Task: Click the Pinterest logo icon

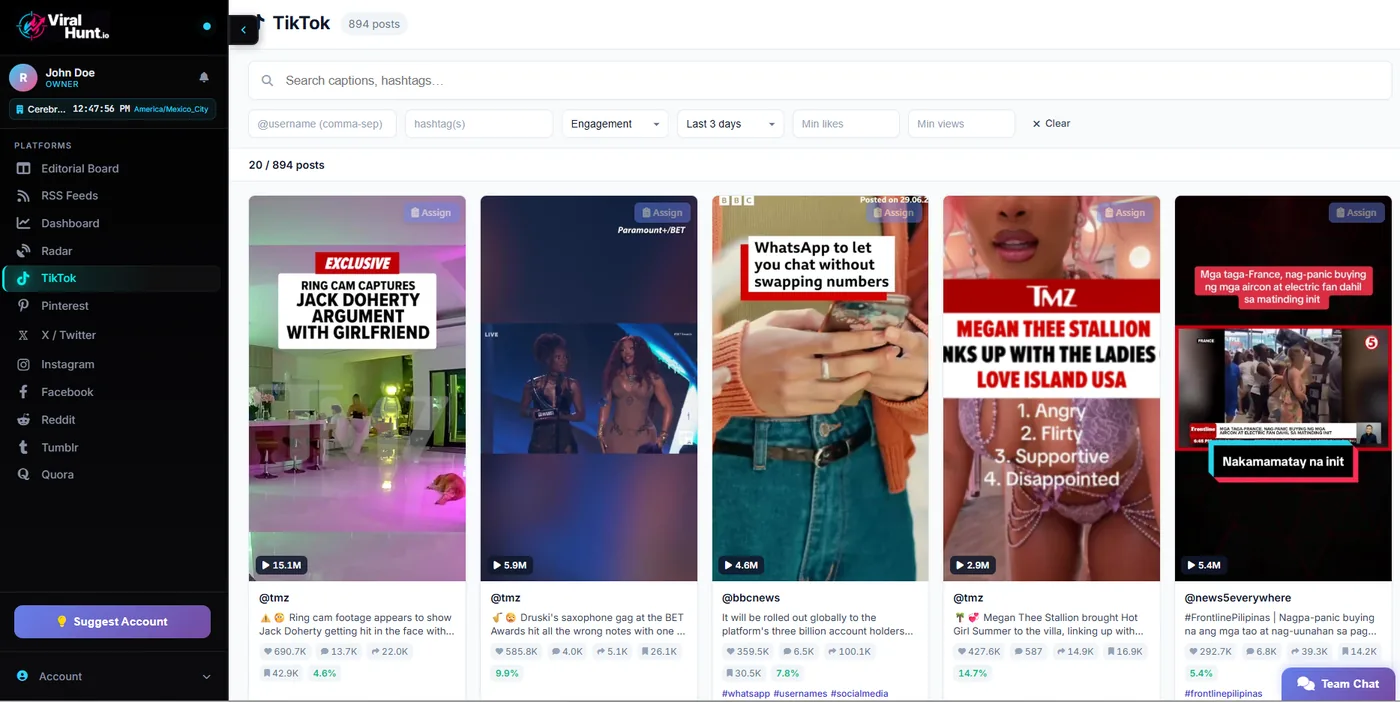Action: coord(23,306)
